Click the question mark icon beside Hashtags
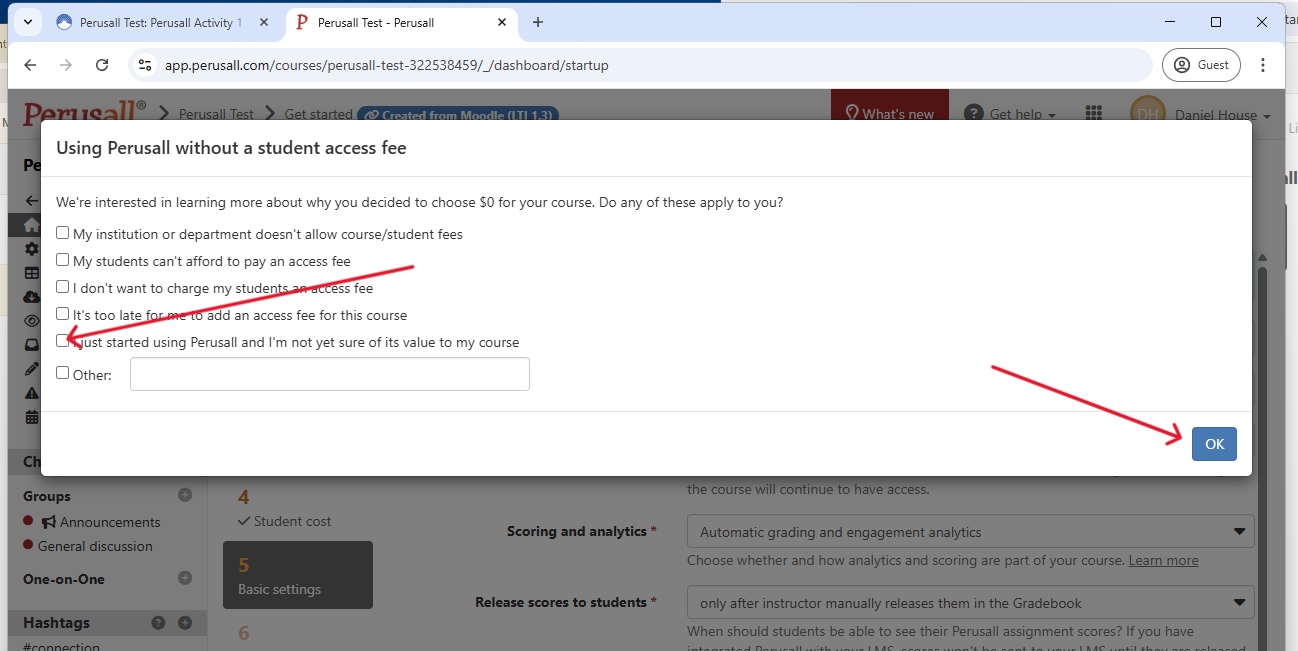1298x651 pixels. coord(158,623)
